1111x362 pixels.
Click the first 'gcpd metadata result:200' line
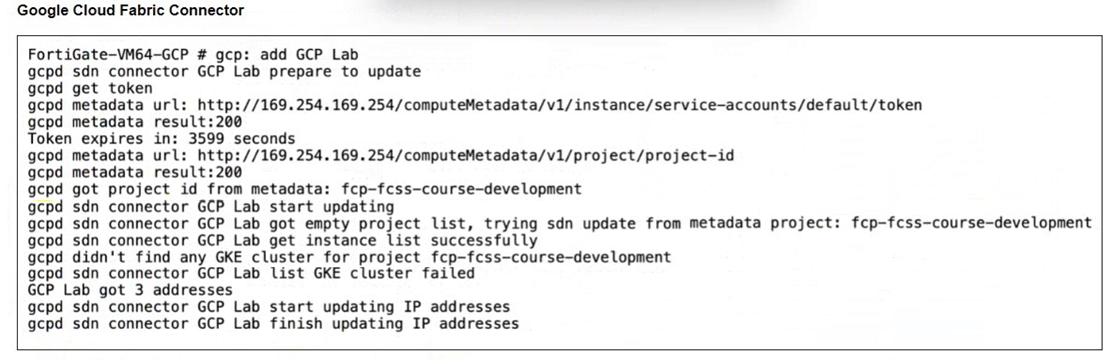click(135, 122)
